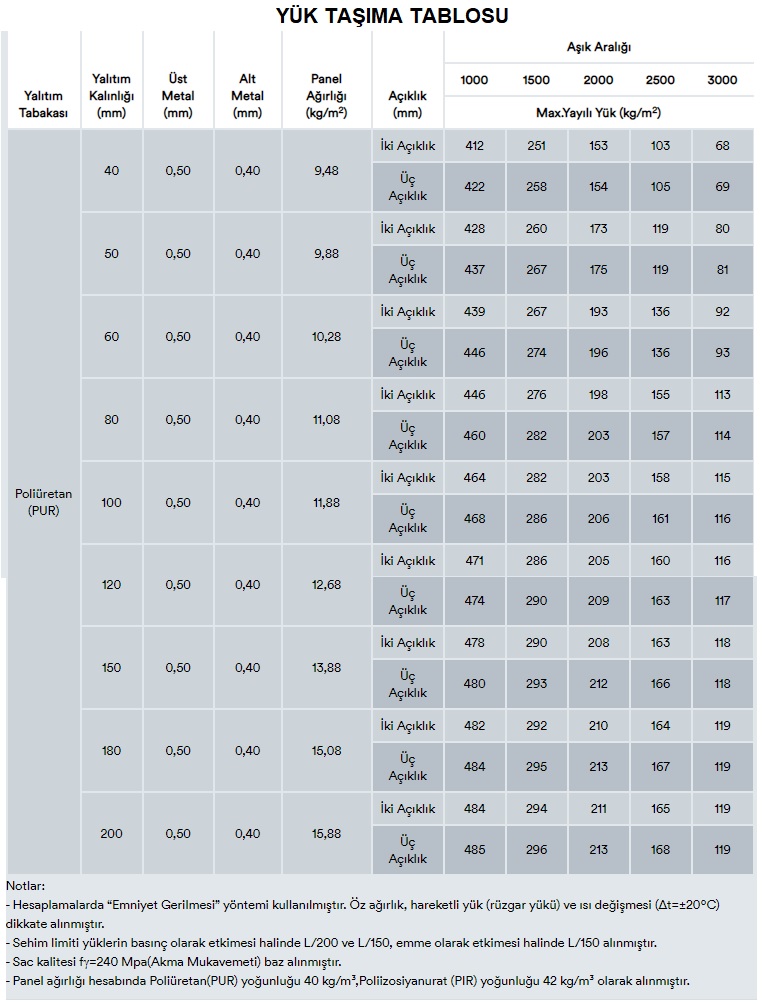
Task: Select the Panel Ağırlığı header cell
Action: tap(327, 95)
